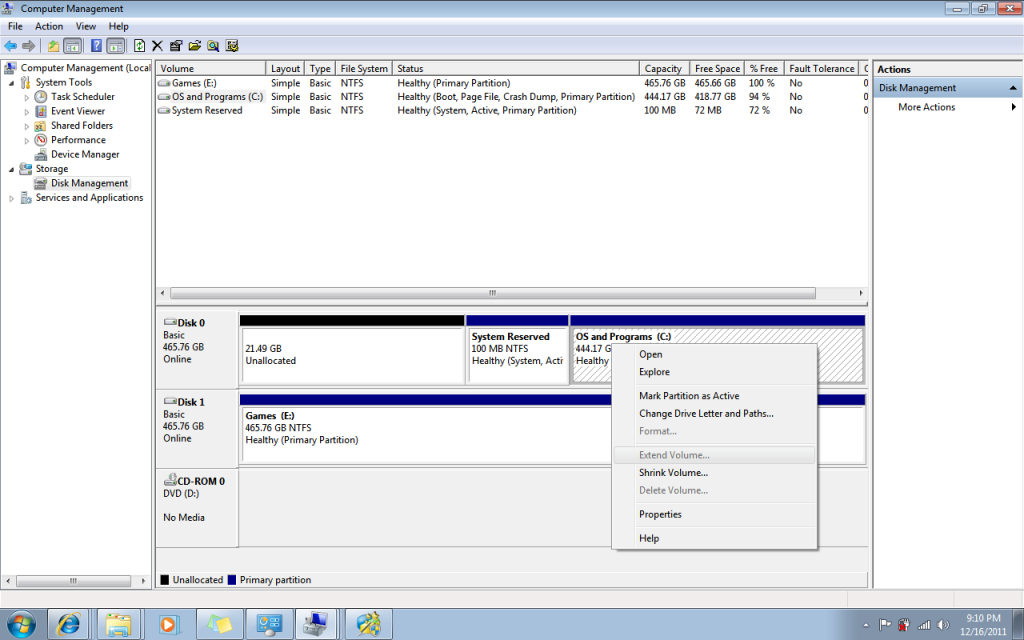
Task: Select Games (E:) row in volume list
Action: [x=511, y=83]
